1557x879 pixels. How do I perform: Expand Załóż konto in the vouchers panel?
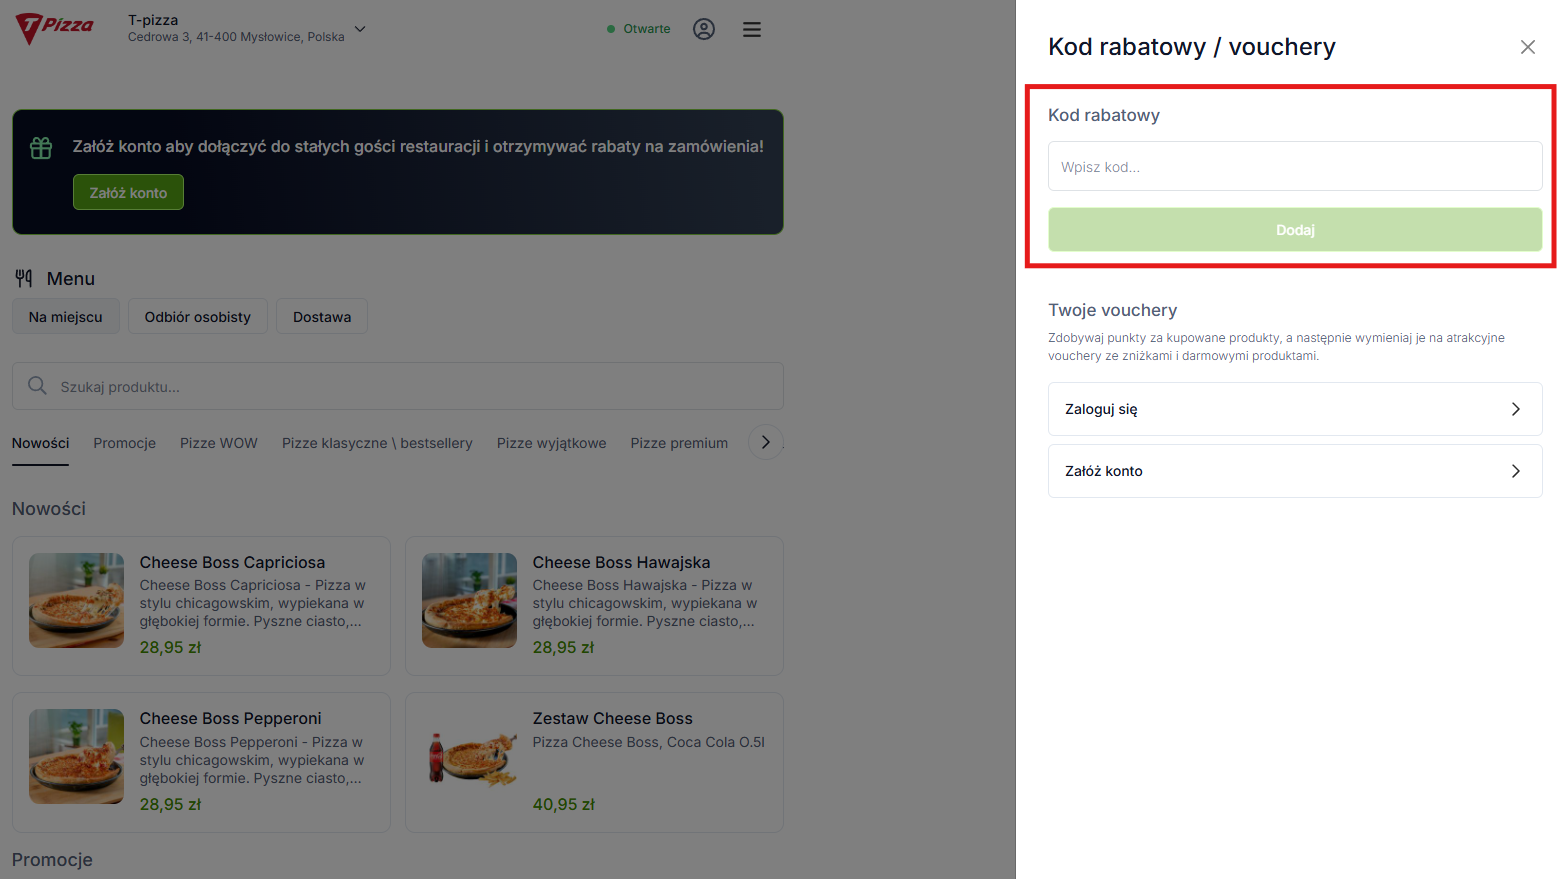[1294, 471]
